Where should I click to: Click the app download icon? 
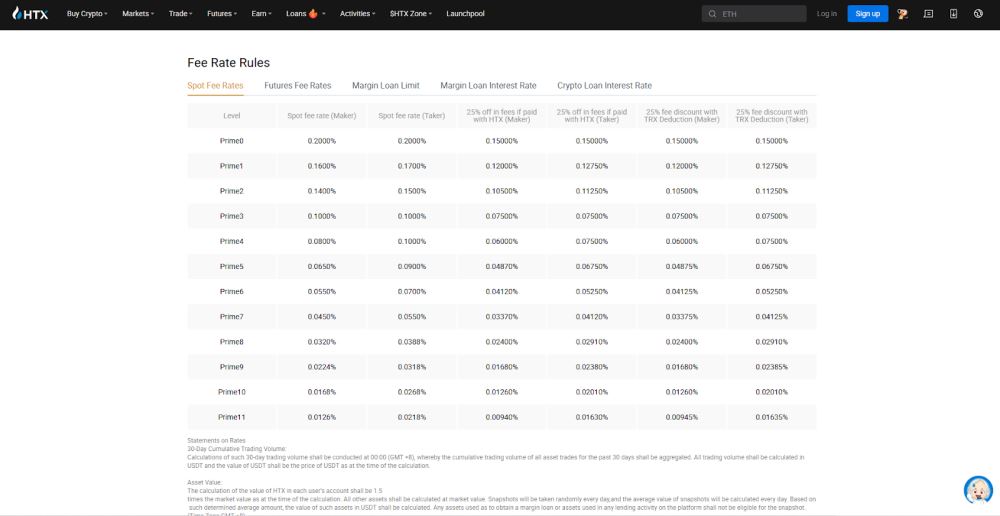click(953, 13)
